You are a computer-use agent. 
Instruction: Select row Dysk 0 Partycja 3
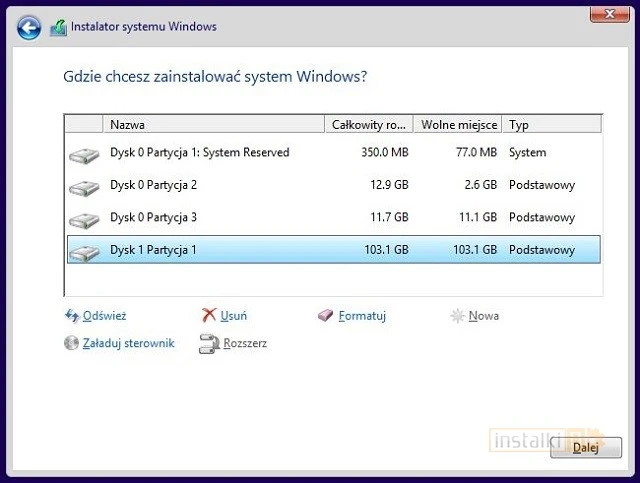[333, 217]
